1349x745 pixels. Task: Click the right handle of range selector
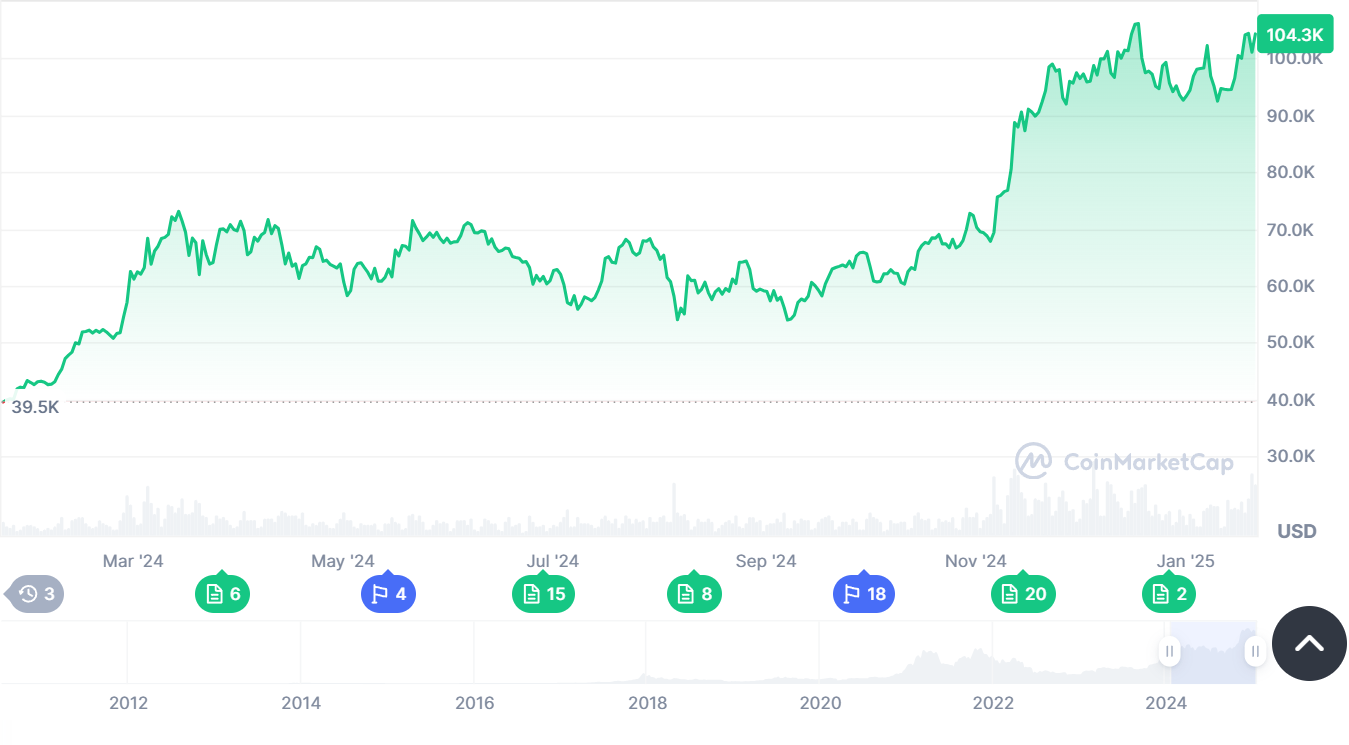tap(1254, 652)
